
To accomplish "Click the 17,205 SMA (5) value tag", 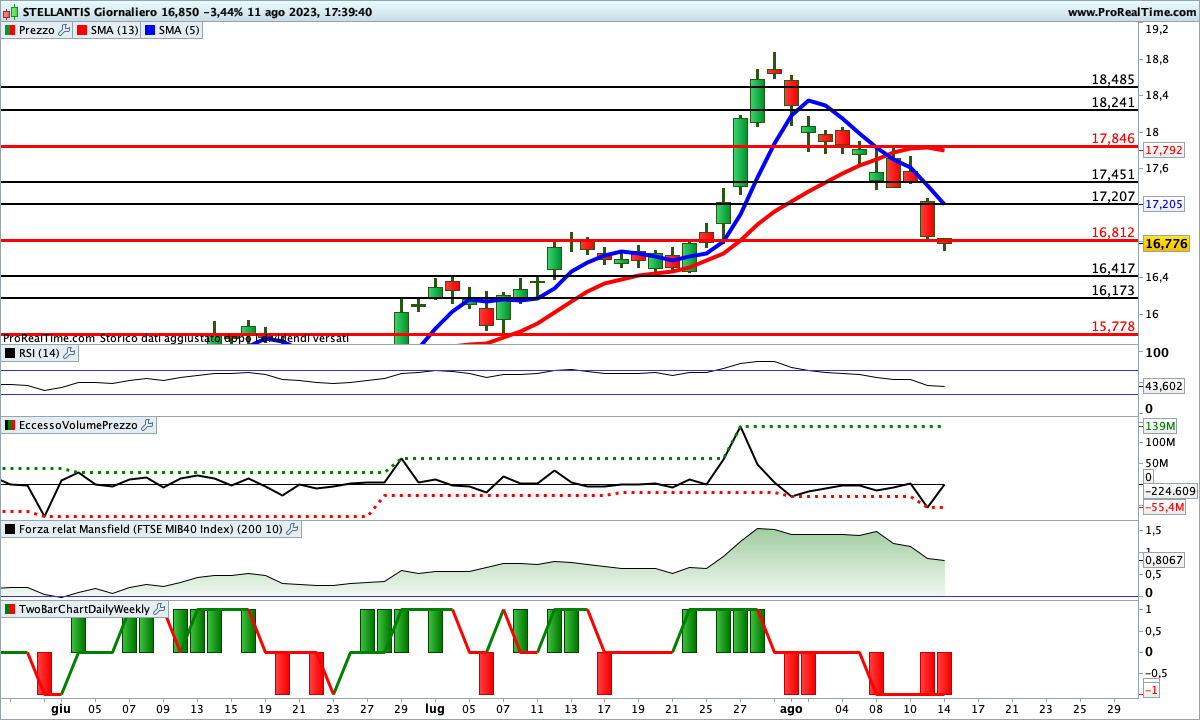I will [1164, 204].
